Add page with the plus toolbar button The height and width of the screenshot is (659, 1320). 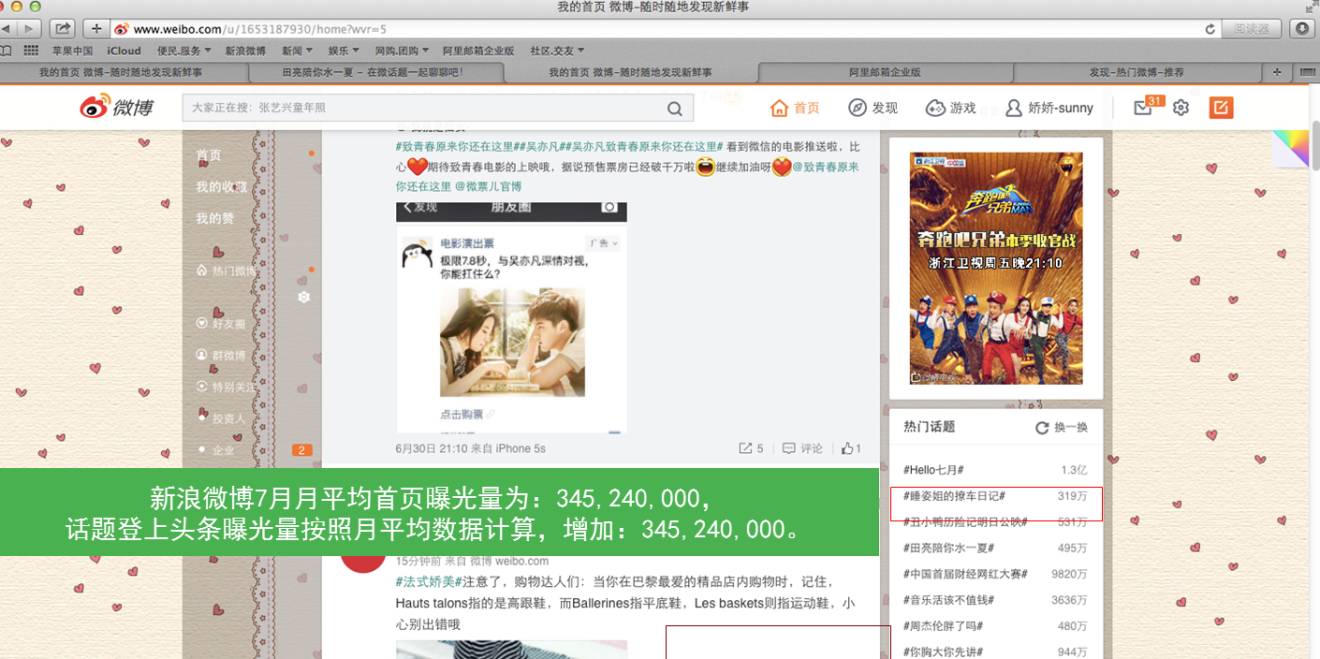tap(96, 29)
